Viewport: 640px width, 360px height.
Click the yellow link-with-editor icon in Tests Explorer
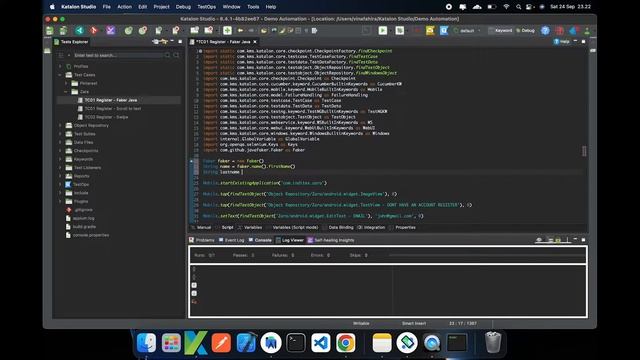coord(164,42)
